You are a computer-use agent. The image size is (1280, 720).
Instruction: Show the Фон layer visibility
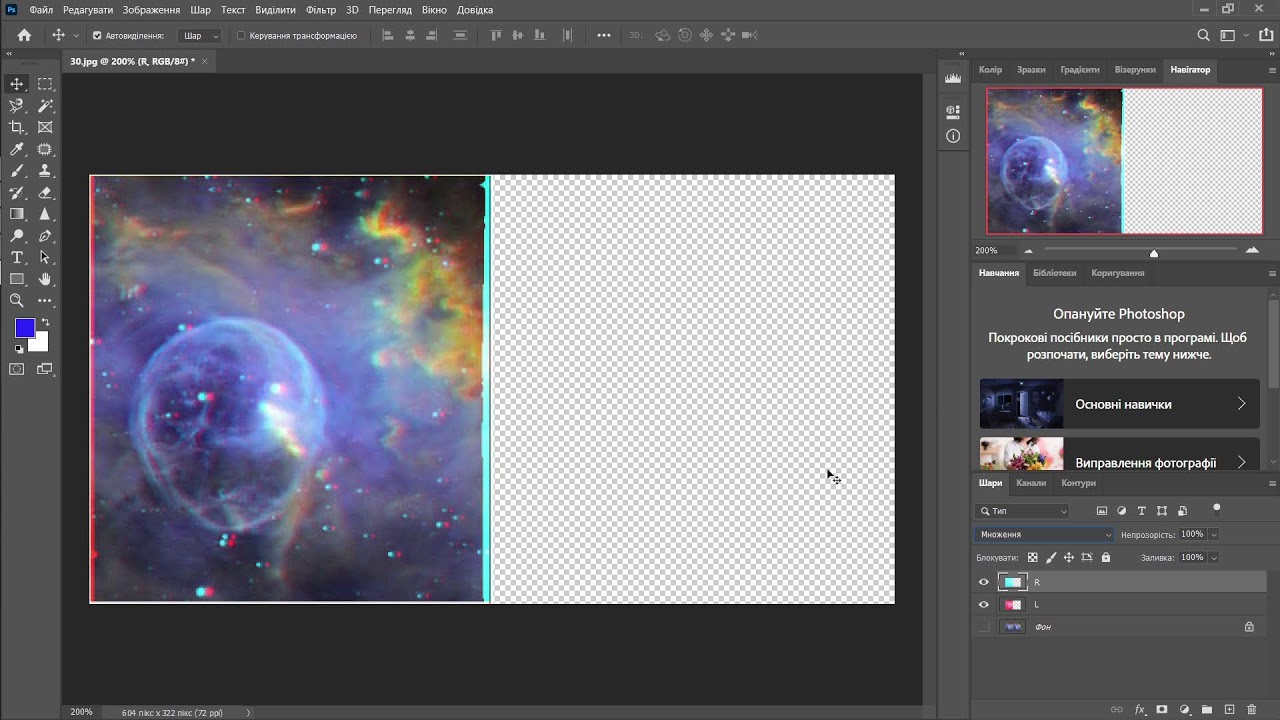point(983,627)
